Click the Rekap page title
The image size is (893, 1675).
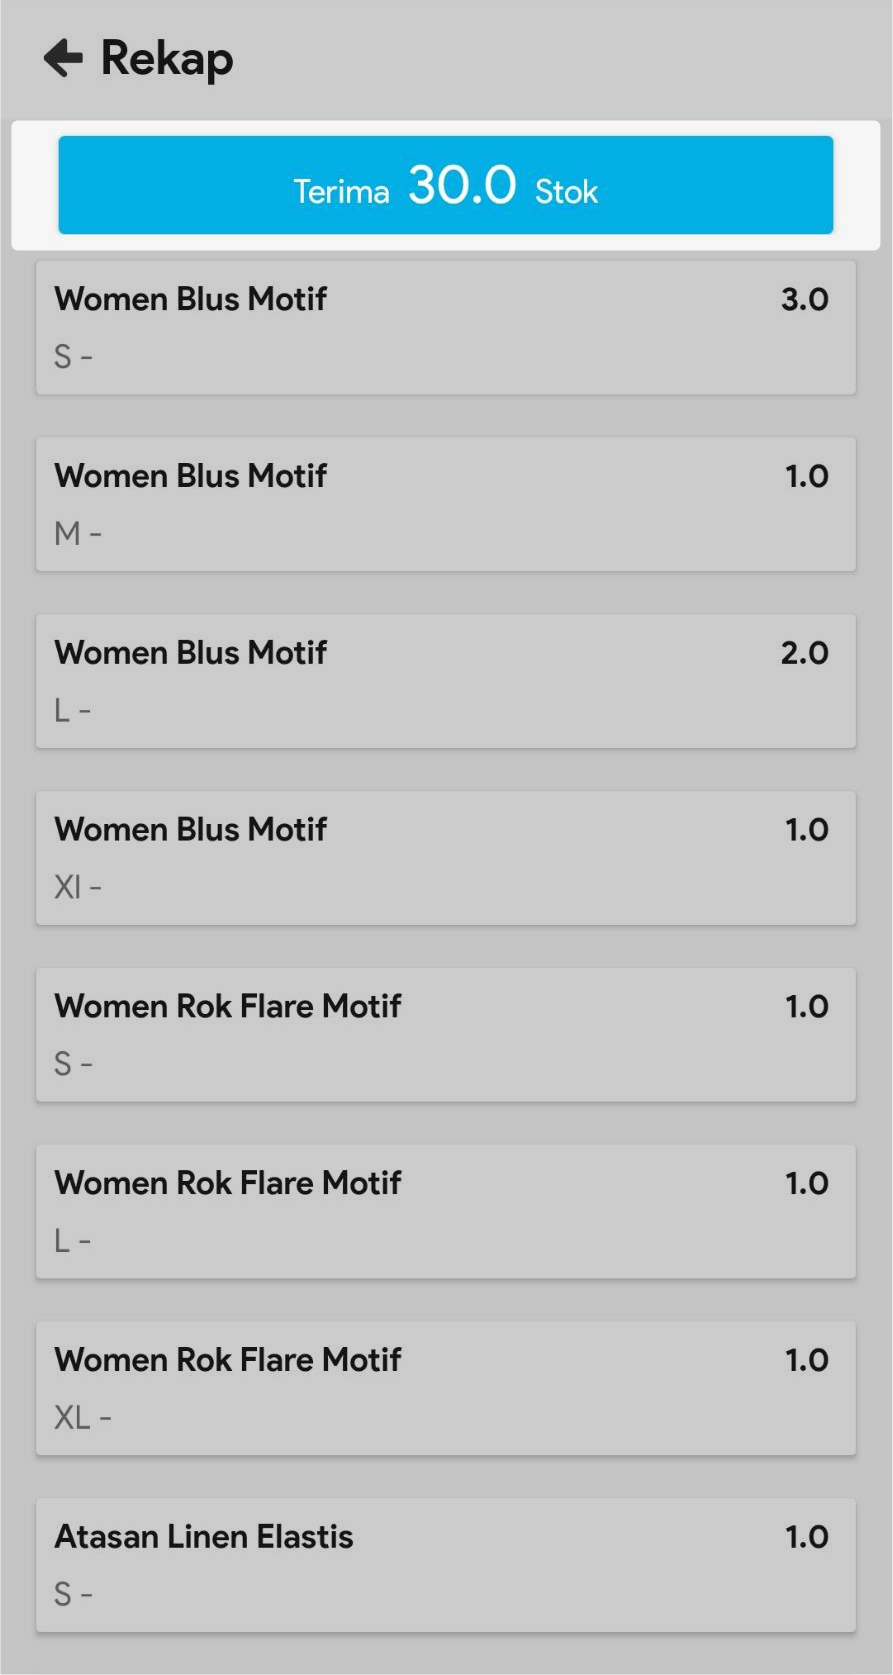coord(167,58)
